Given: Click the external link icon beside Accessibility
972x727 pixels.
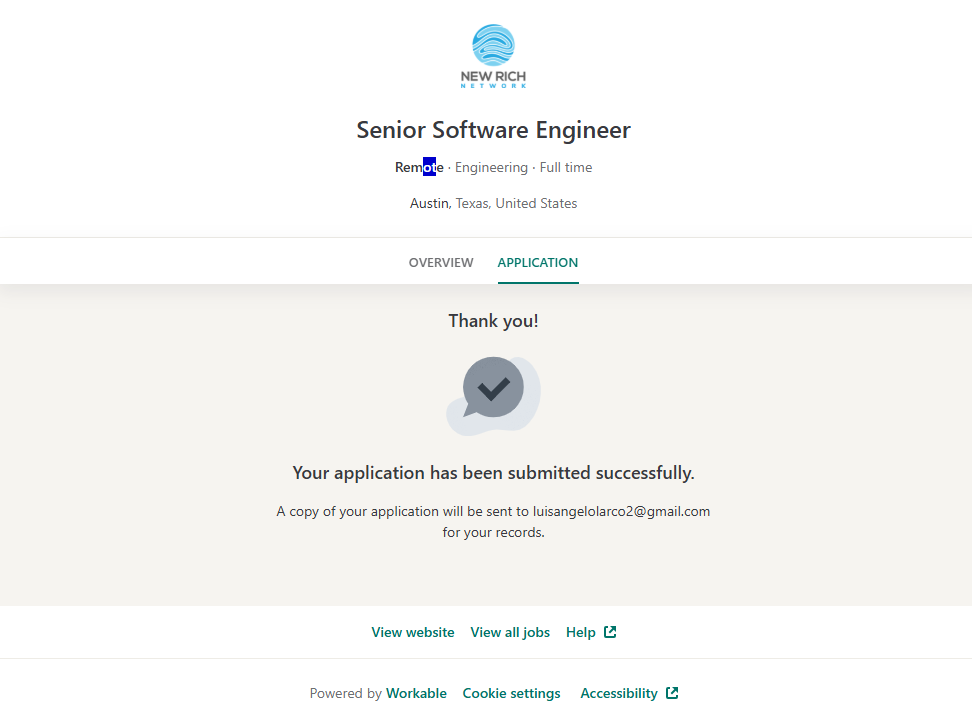Looking at the screenshot, I should [x=672, y=693].
